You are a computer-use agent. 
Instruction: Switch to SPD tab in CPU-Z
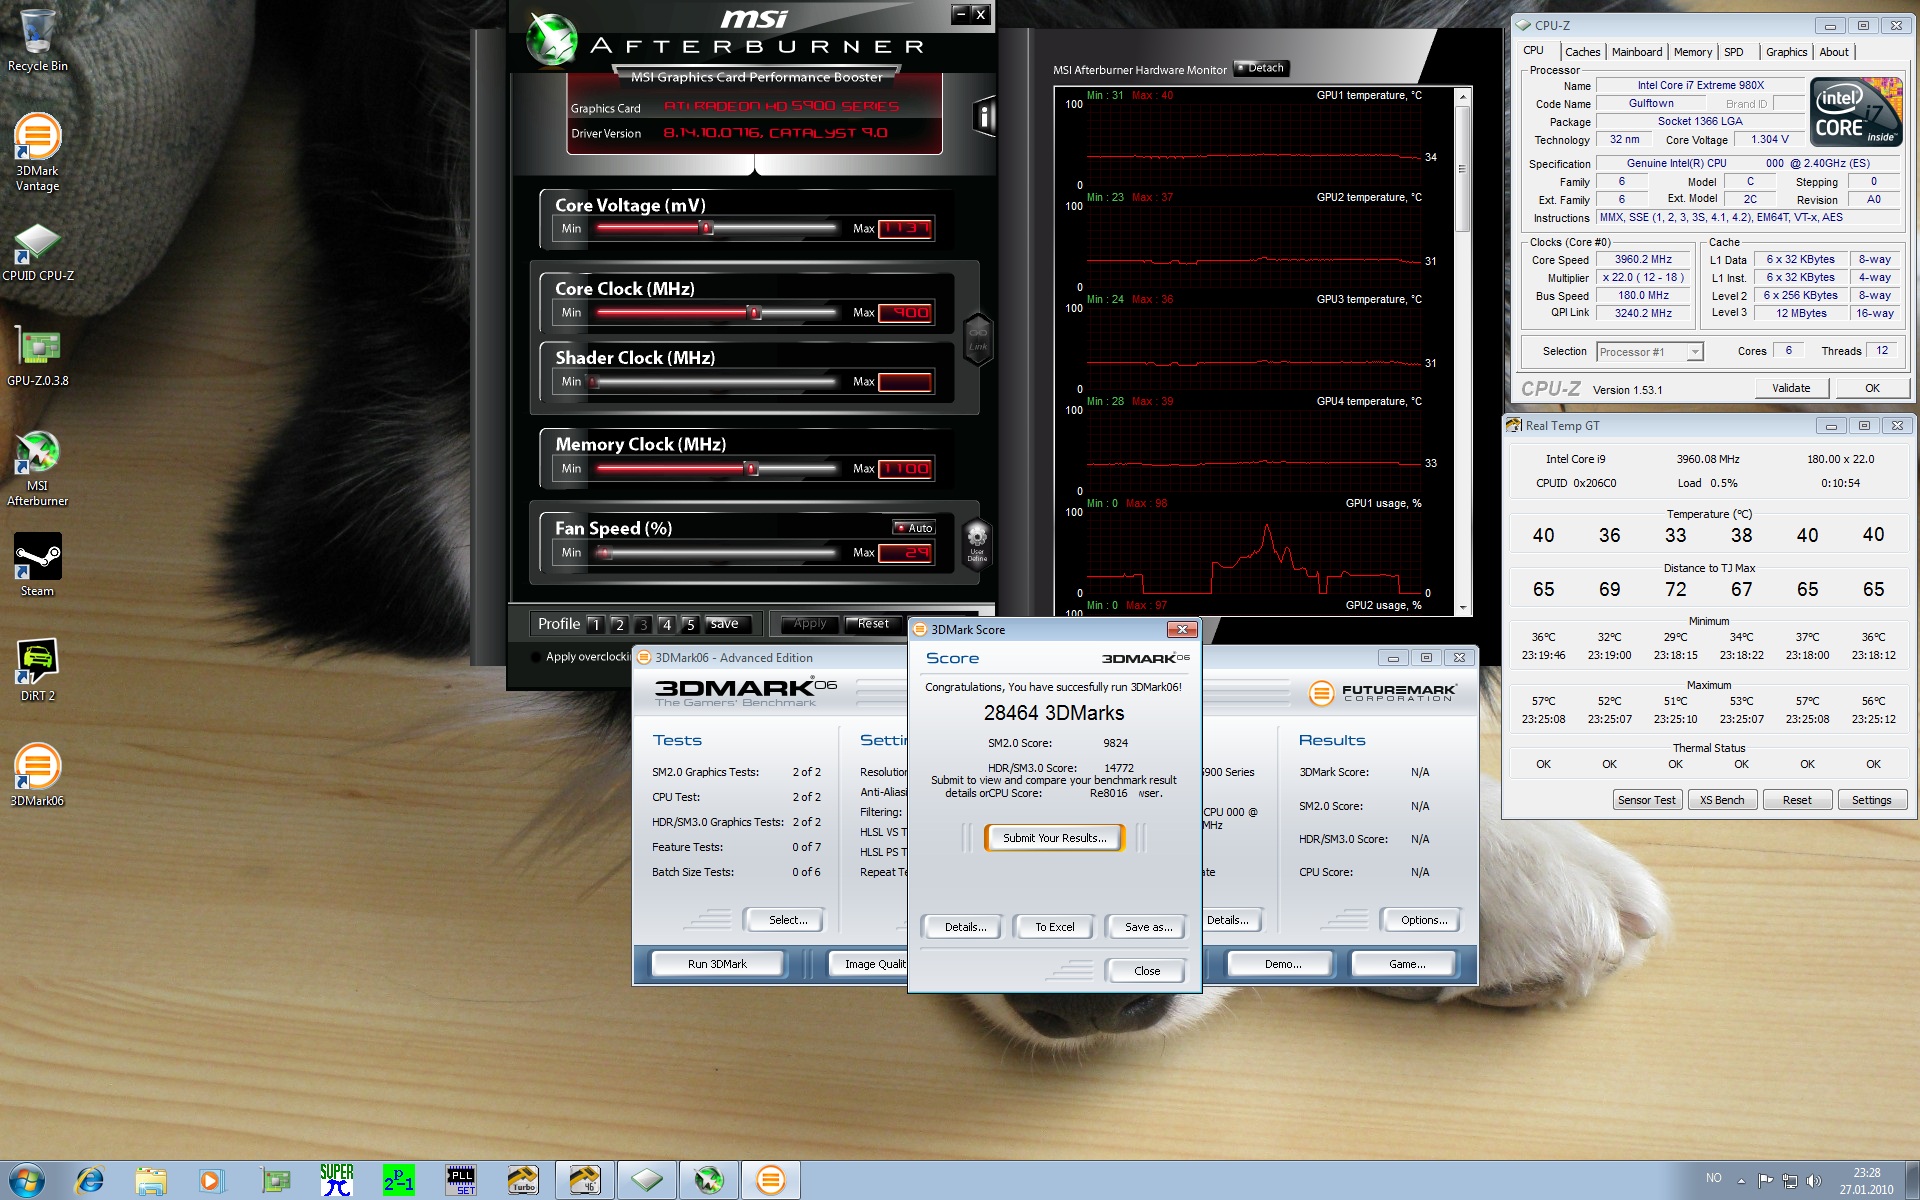pyautogui.click(x=1734, y=52)
